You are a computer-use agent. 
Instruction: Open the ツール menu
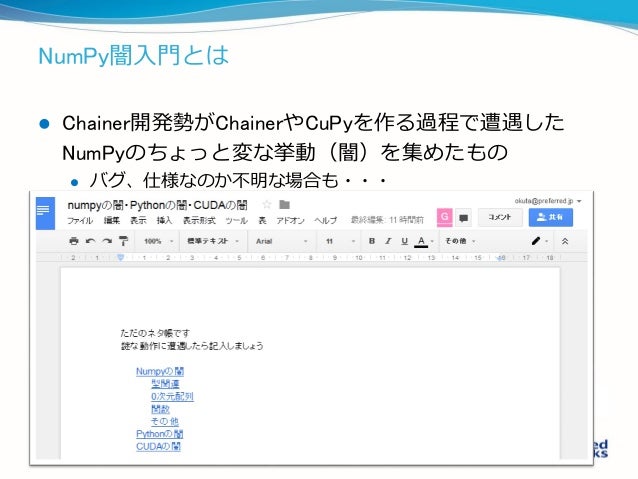point(236,220)
